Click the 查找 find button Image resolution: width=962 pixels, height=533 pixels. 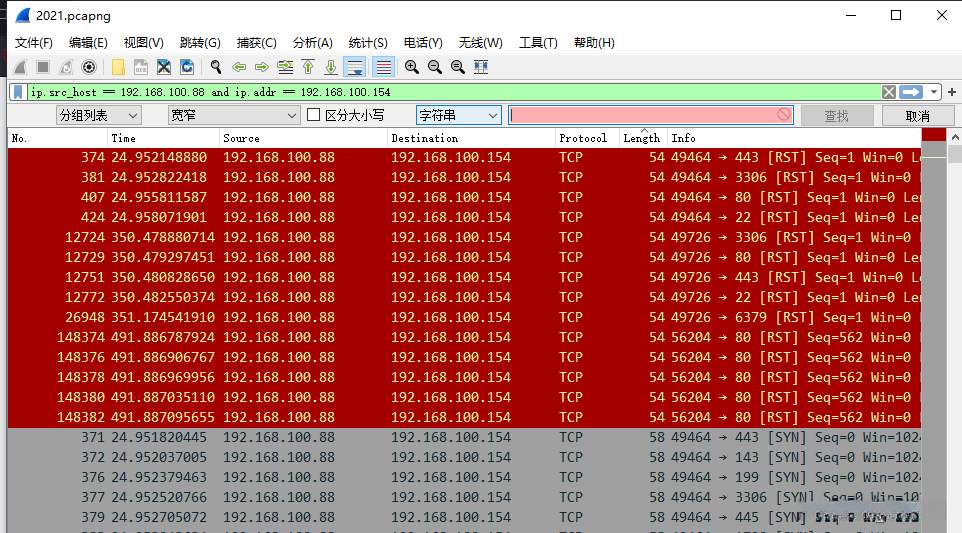click(x=837, y=115)
